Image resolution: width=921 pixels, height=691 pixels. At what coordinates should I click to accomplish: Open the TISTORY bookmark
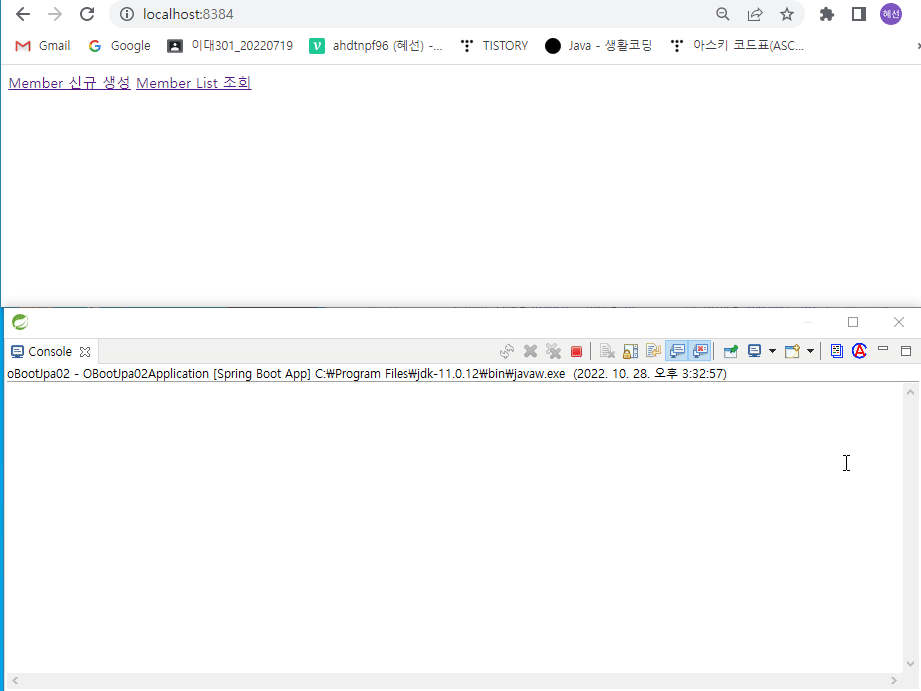point(495,46)
